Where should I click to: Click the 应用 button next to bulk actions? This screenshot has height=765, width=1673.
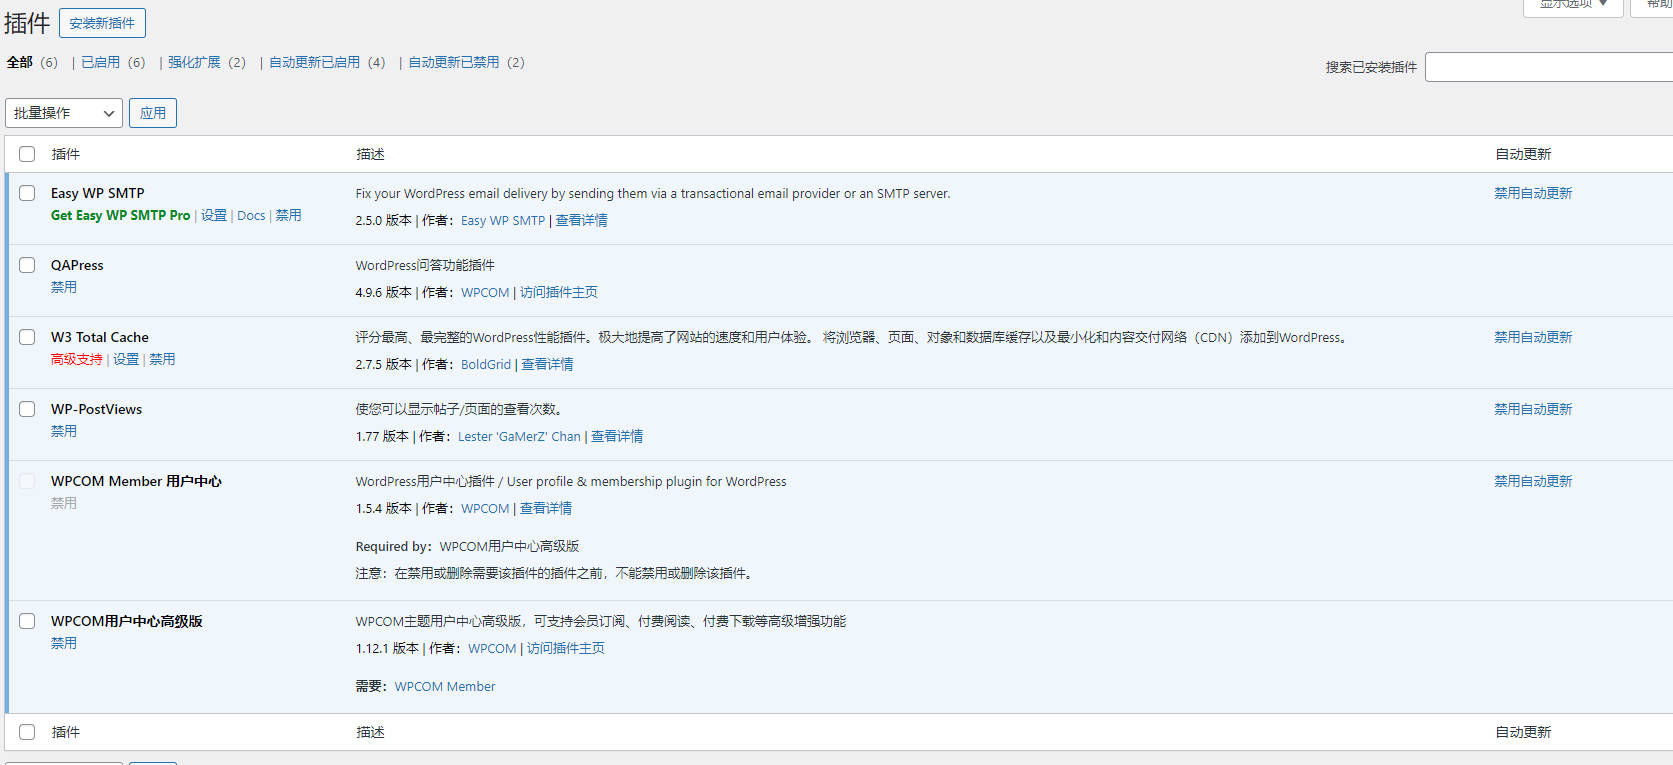153,113
